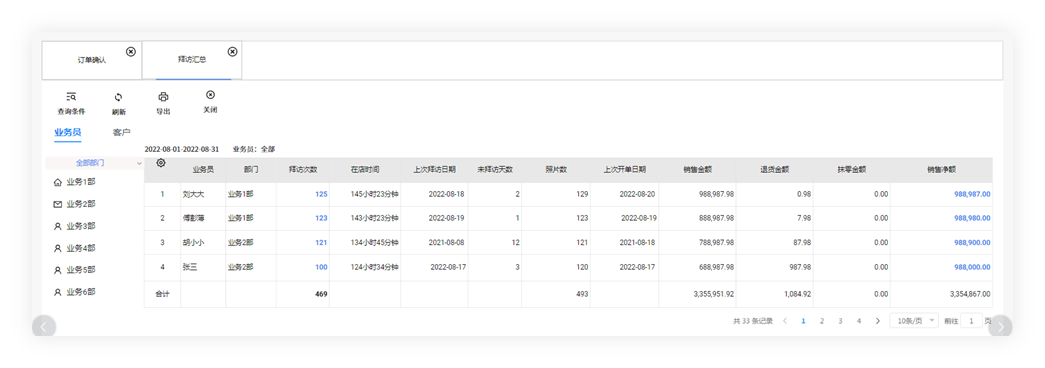Open the 查询条件 query filter
The width and height of the screenshot is (1045, 368).
(x=71, y=103)
